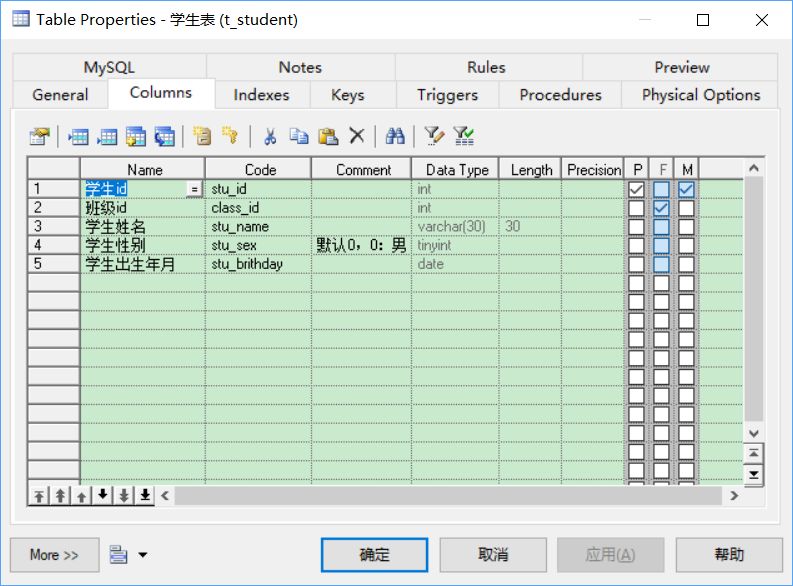Jump to the last row with the bottom scroll button

(754, 474)
